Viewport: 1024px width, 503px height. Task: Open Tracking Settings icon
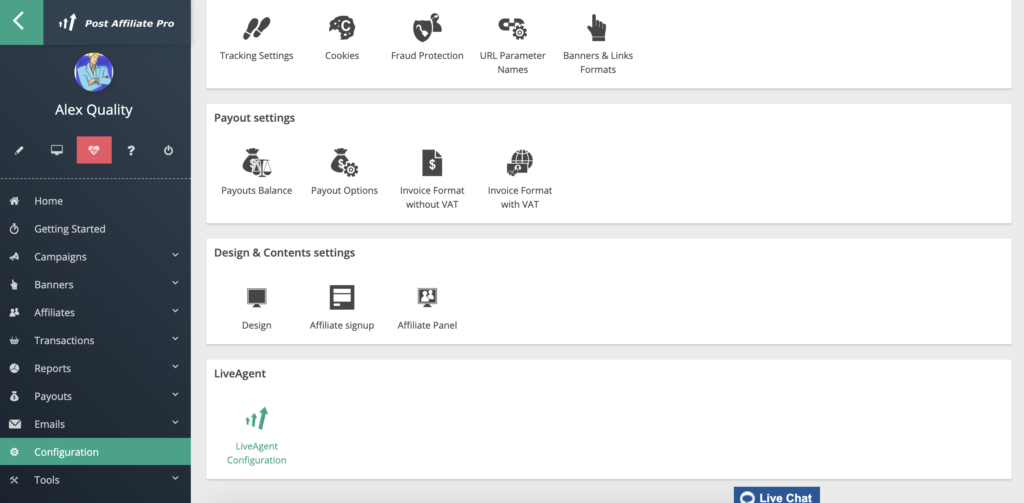[257, 29]
